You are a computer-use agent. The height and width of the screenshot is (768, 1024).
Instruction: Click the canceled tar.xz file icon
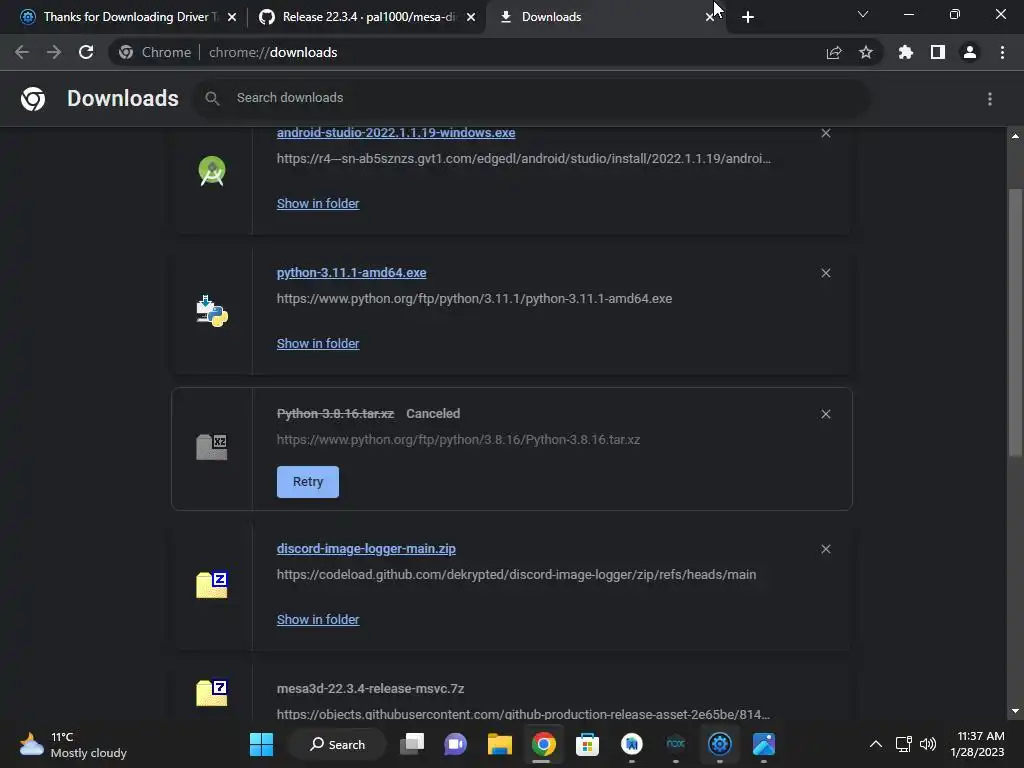point(212,447)
